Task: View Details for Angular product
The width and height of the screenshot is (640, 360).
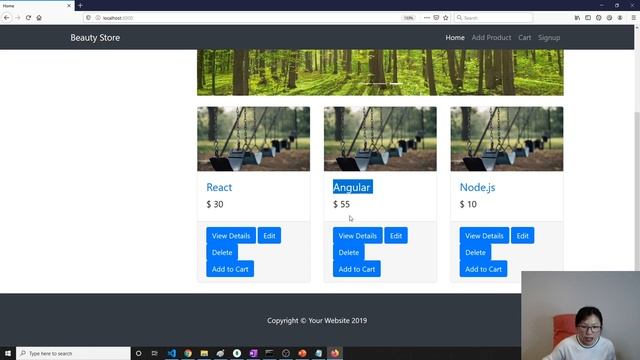Action: click(x=358, y=236)
